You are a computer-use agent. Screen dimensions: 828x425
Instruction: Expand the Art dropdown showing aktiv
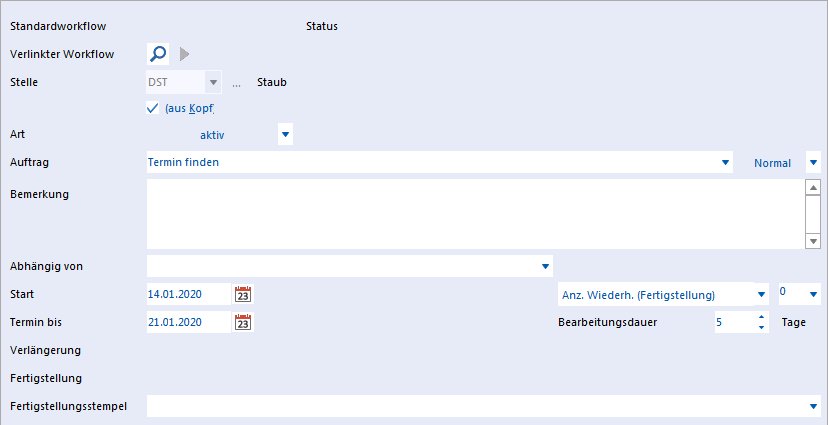point(285,135)
